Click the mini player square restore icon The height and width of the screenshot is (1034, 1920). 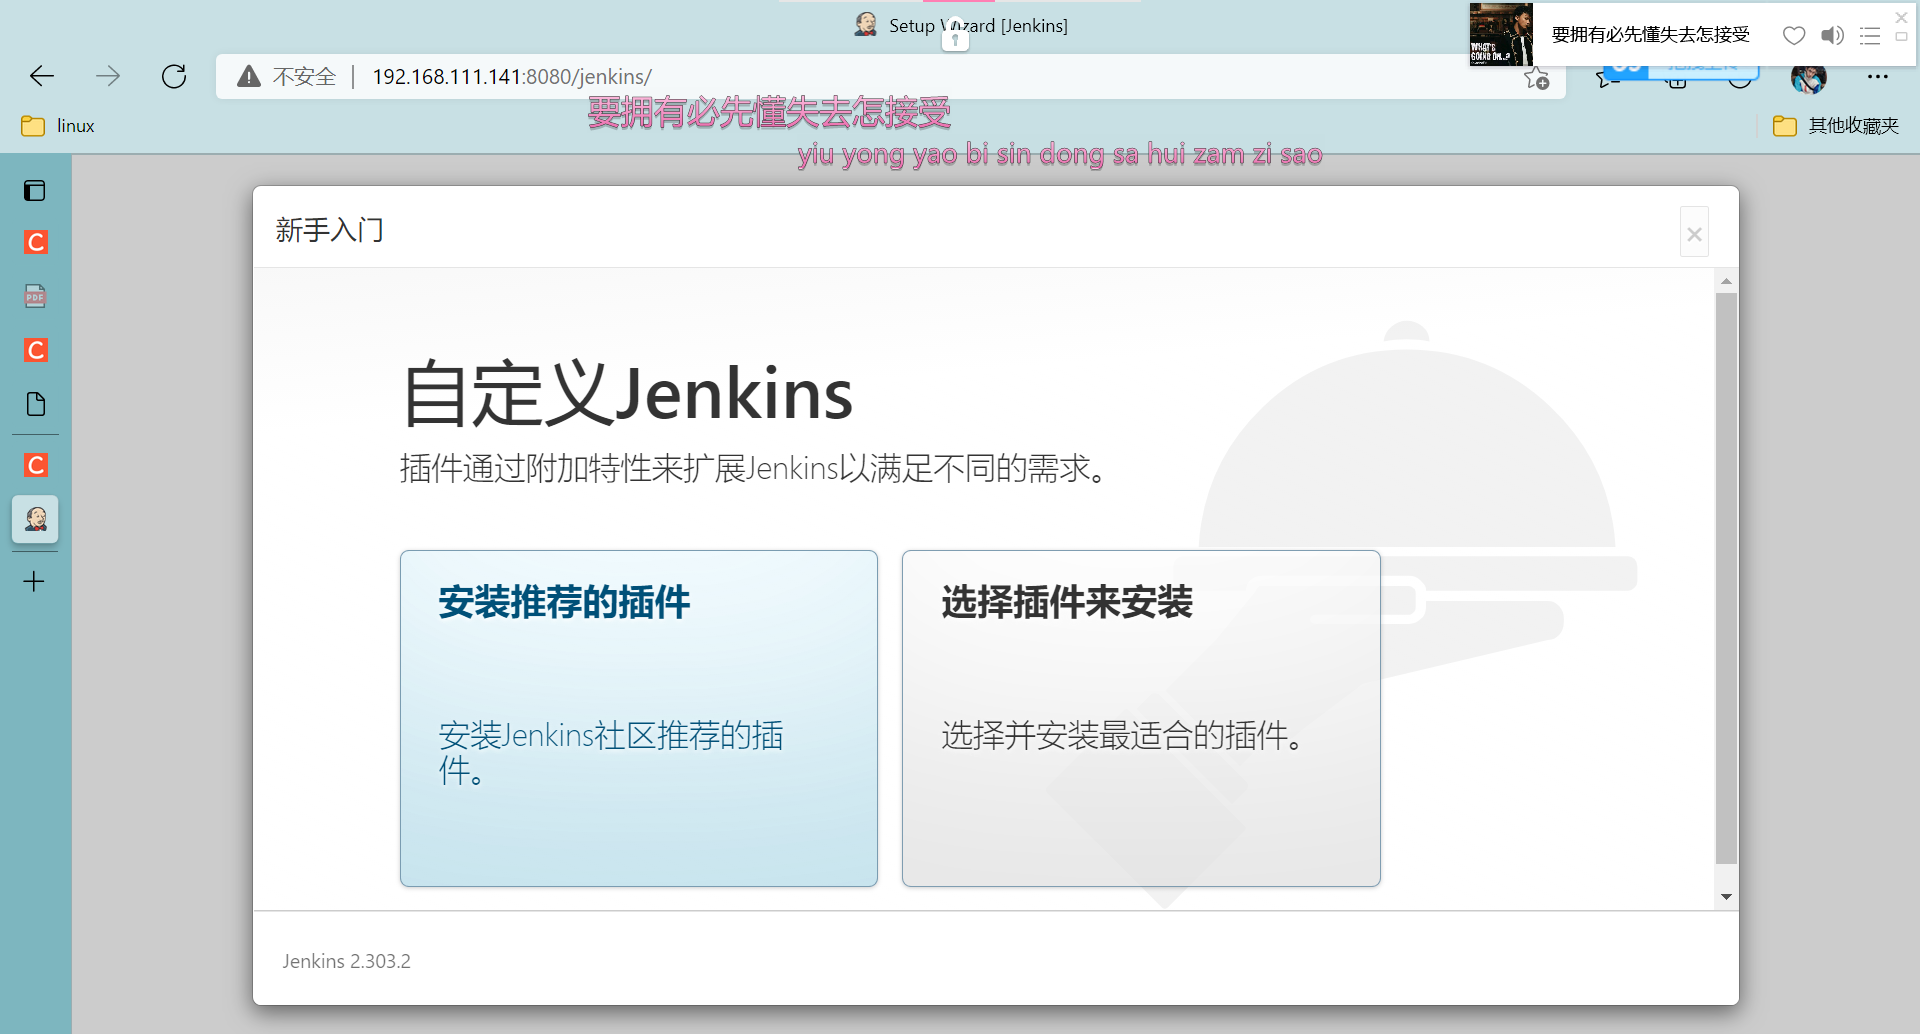pyautogui.click(x=1902, y=37)
